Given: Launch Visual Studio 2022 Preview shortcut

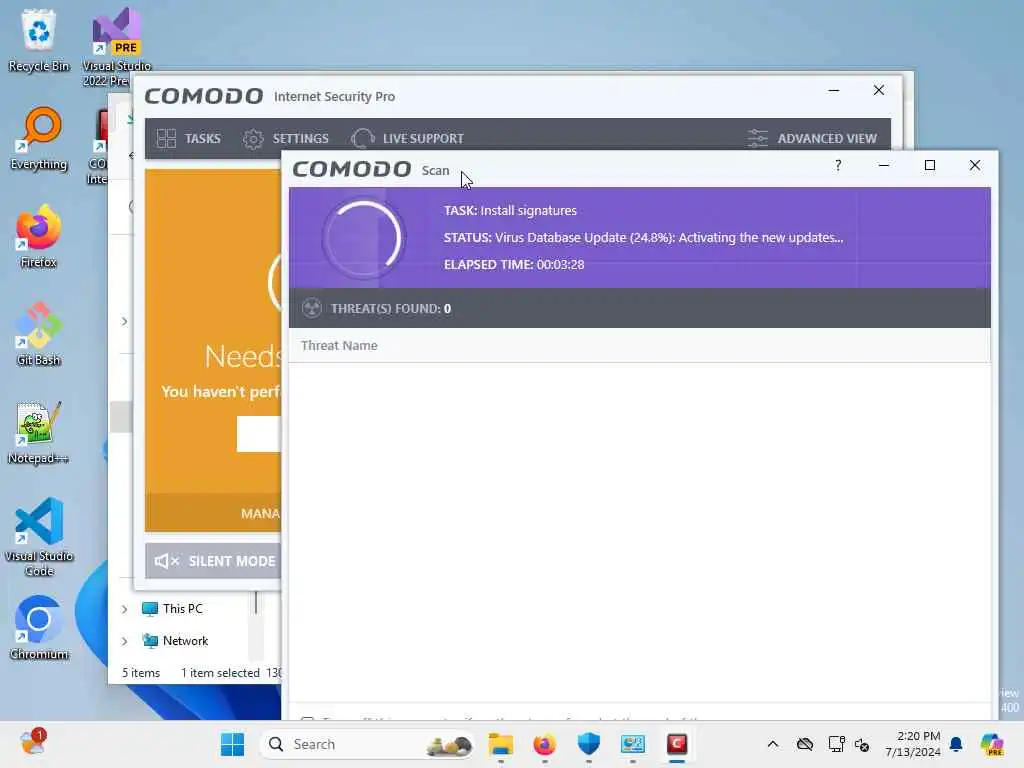Looking at the screenshot, I should [116, 46].
